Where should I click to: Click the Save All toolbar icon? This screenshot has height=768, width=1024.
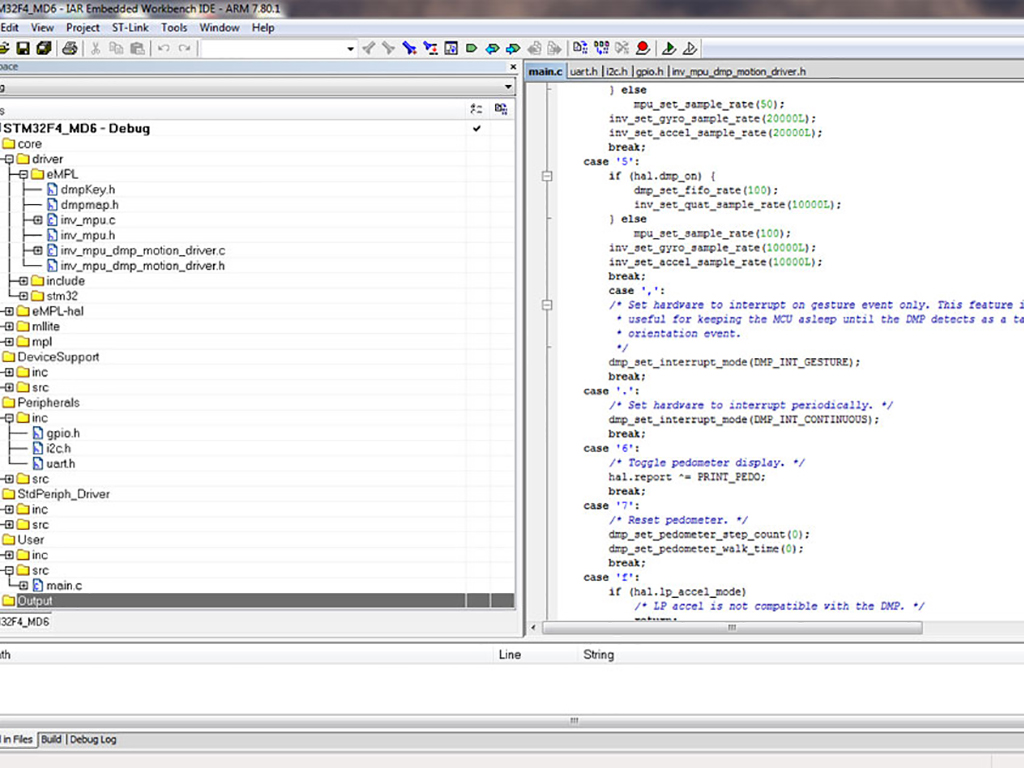tap(43, 48)
